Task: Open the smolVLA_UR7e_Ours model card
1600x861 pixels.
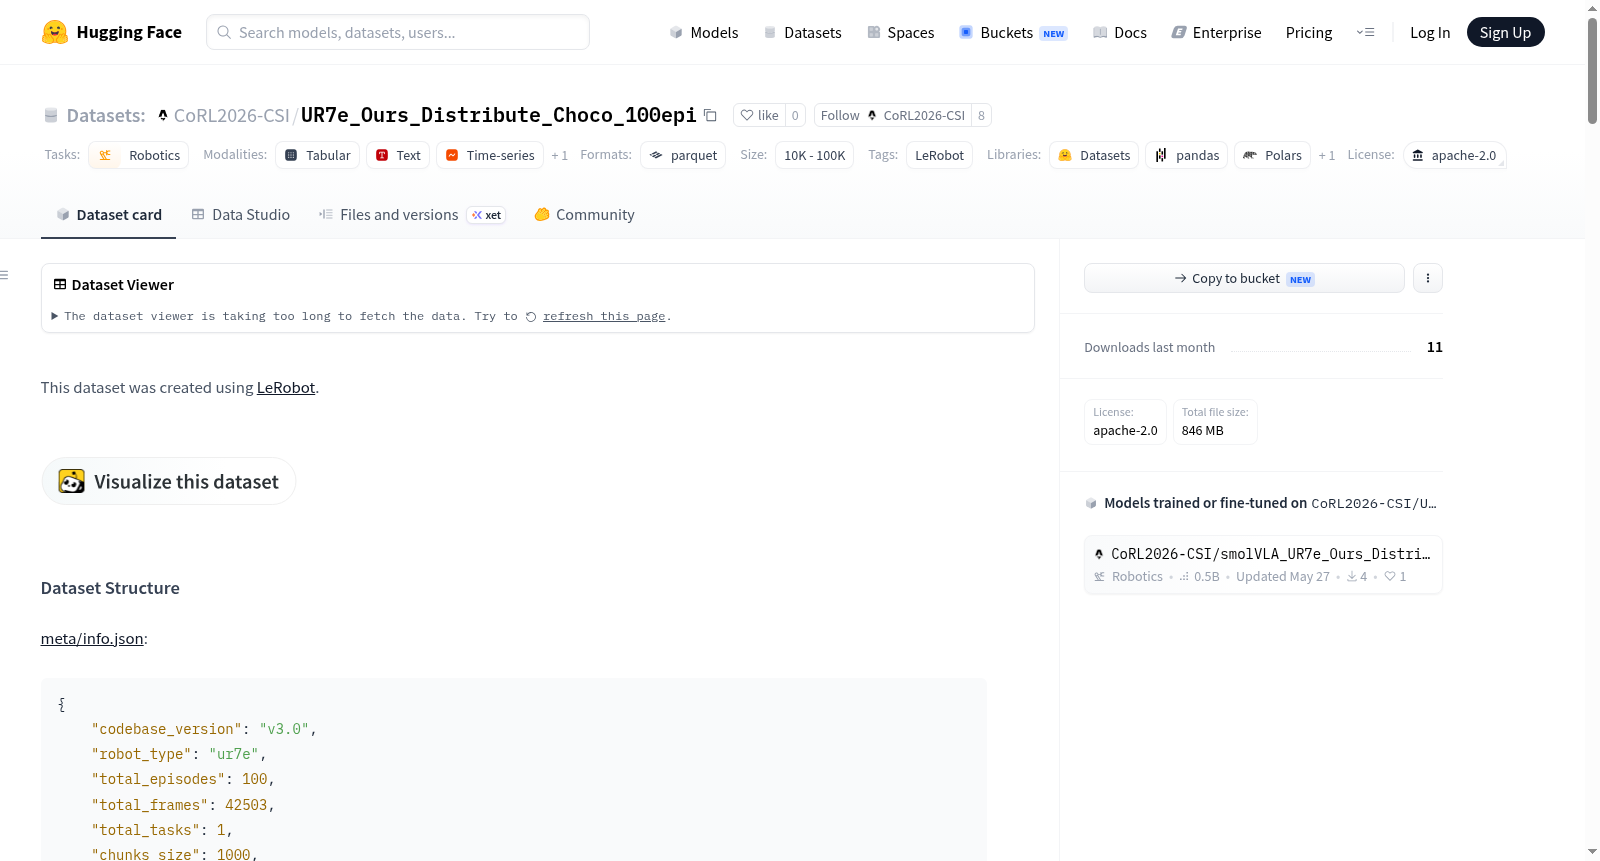Action: point(1263,564)
